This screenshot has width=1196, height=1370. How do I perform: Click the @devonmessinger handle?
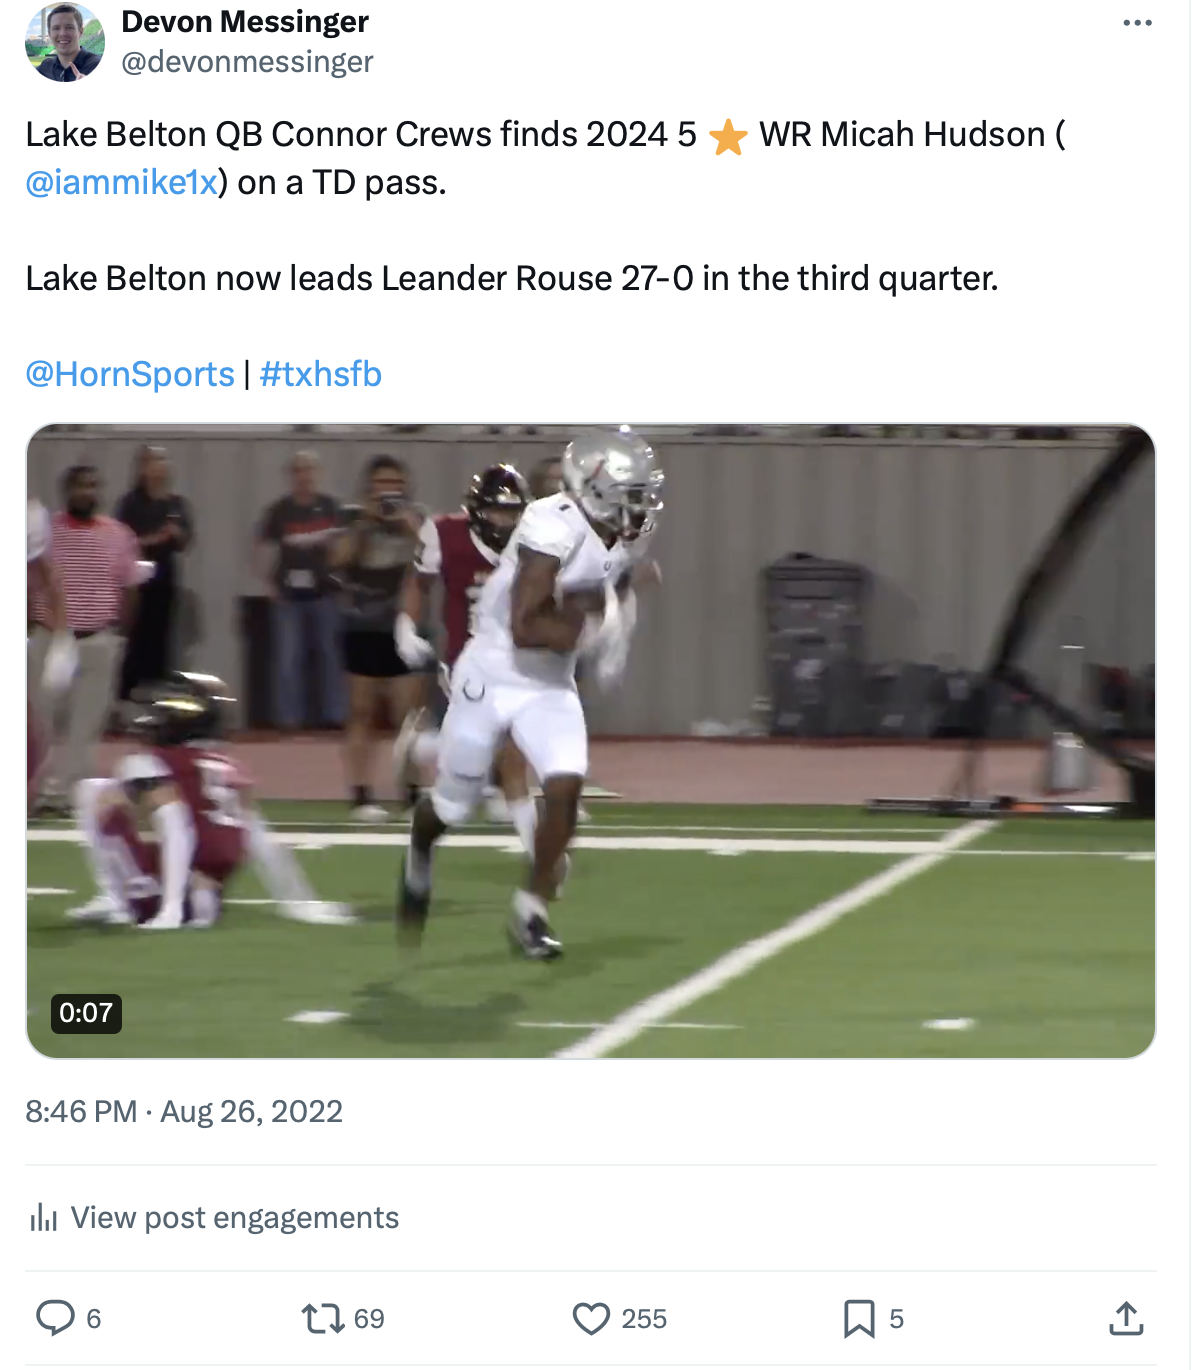tap(247, 62)
